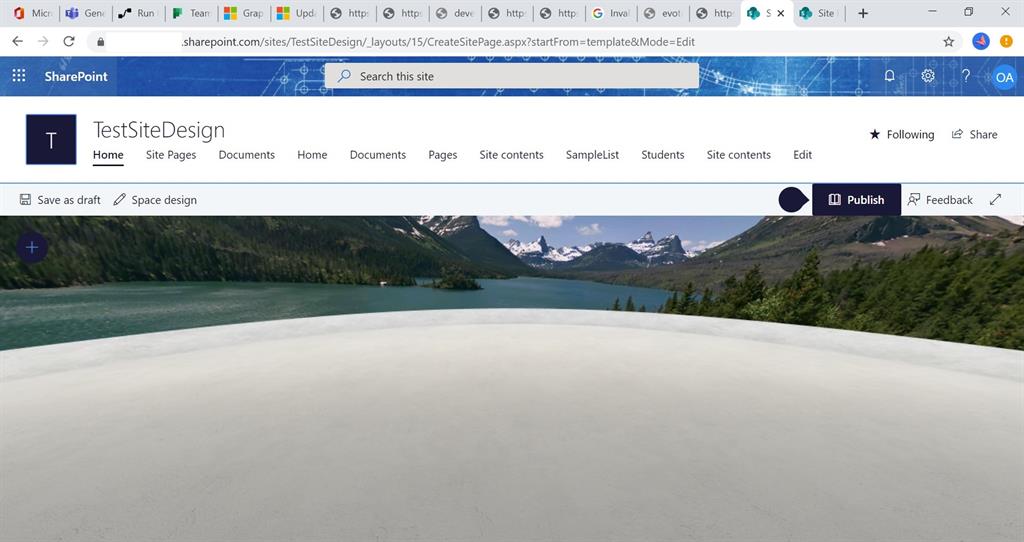This screenshot has width=1024, height=542.
Task: Open the help question mark
Action: pos(966,76)
